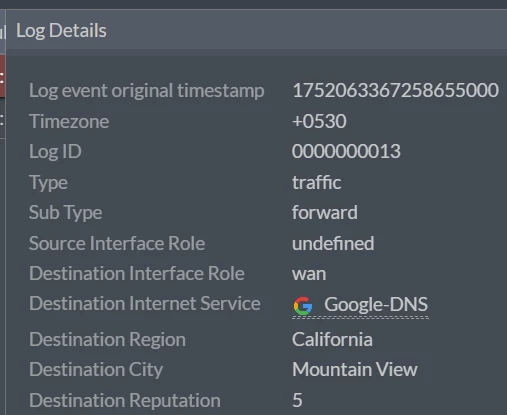Select the Destination Interface Role value wan
The height and width of the screenshot is (415, 507).
point(309,274)
